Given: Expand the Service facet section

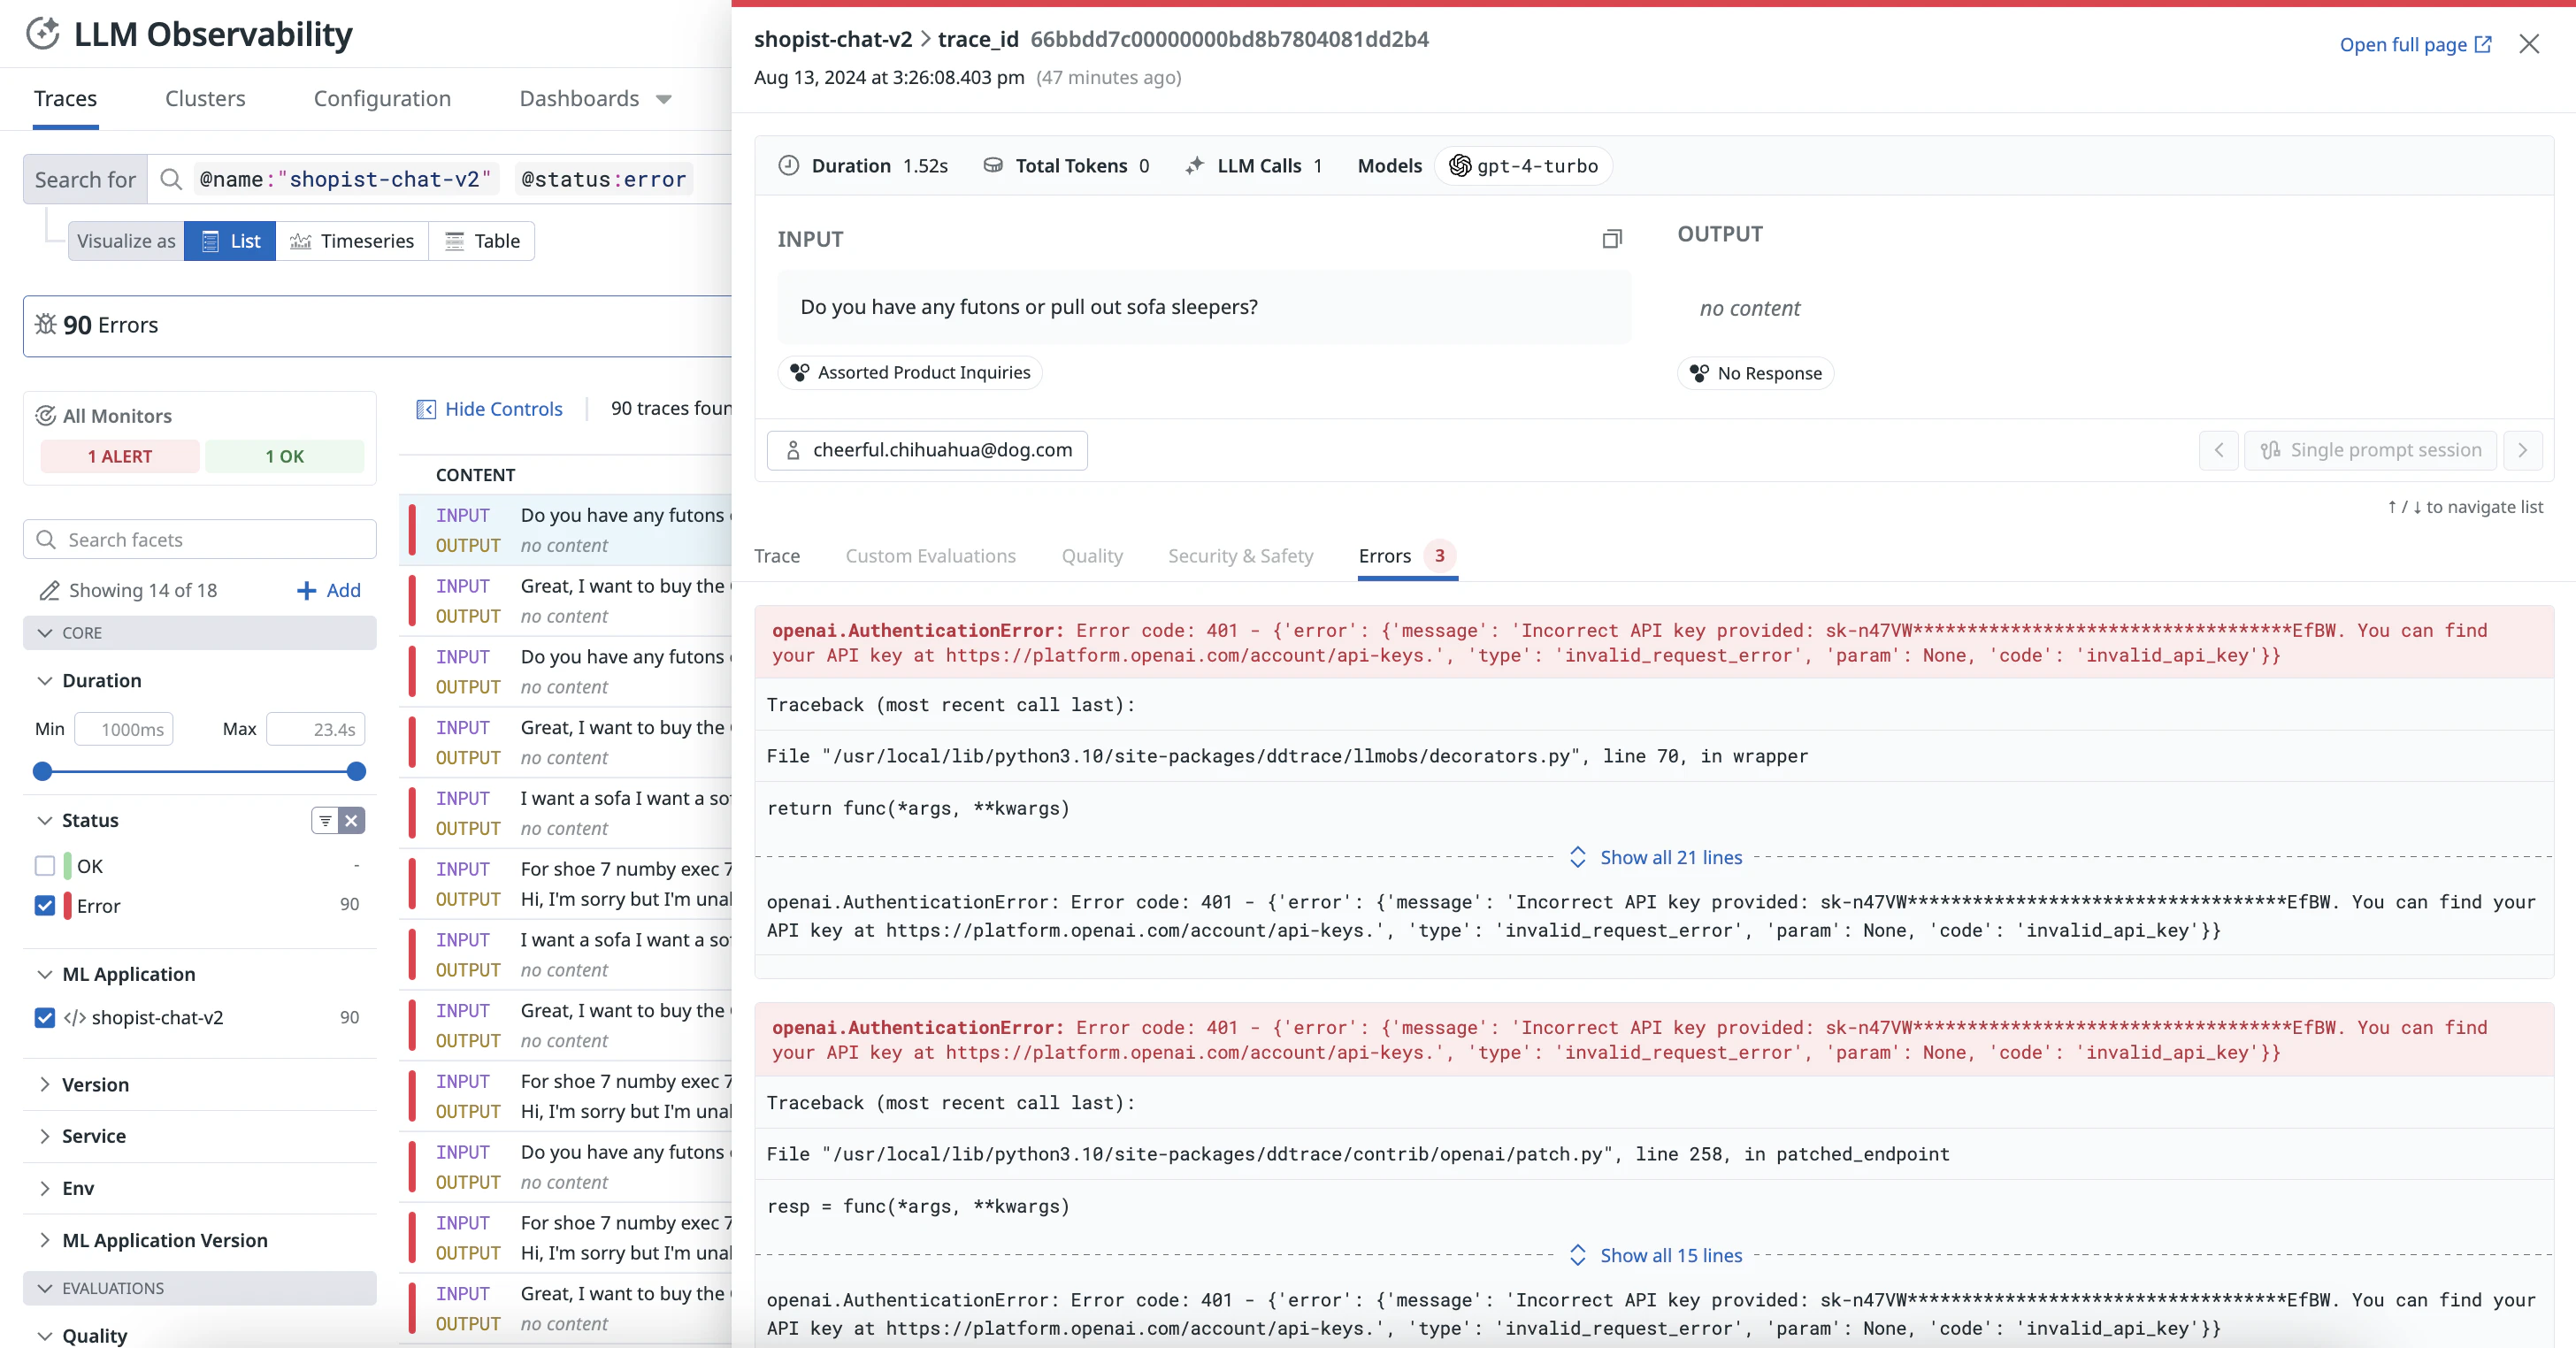Looking at the screenshot, I should pyautogui.click(x=45, y=1136).
